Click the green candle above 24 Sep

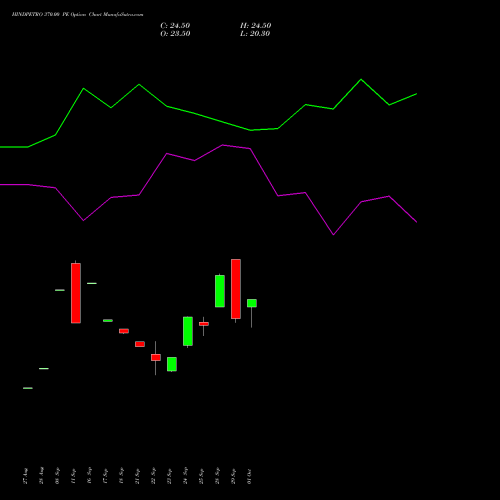188,331
